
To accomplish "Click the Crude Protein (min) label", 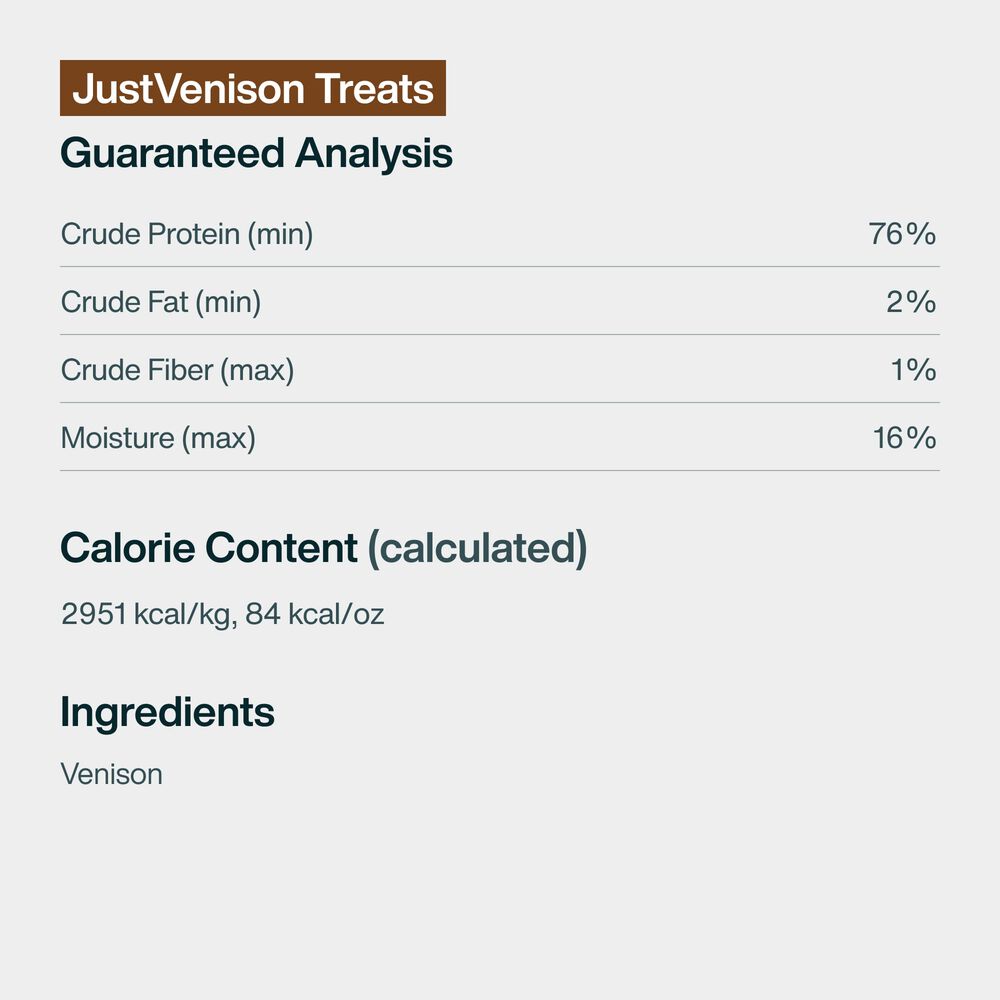I will pyautogui.click(x=187, y=234).
